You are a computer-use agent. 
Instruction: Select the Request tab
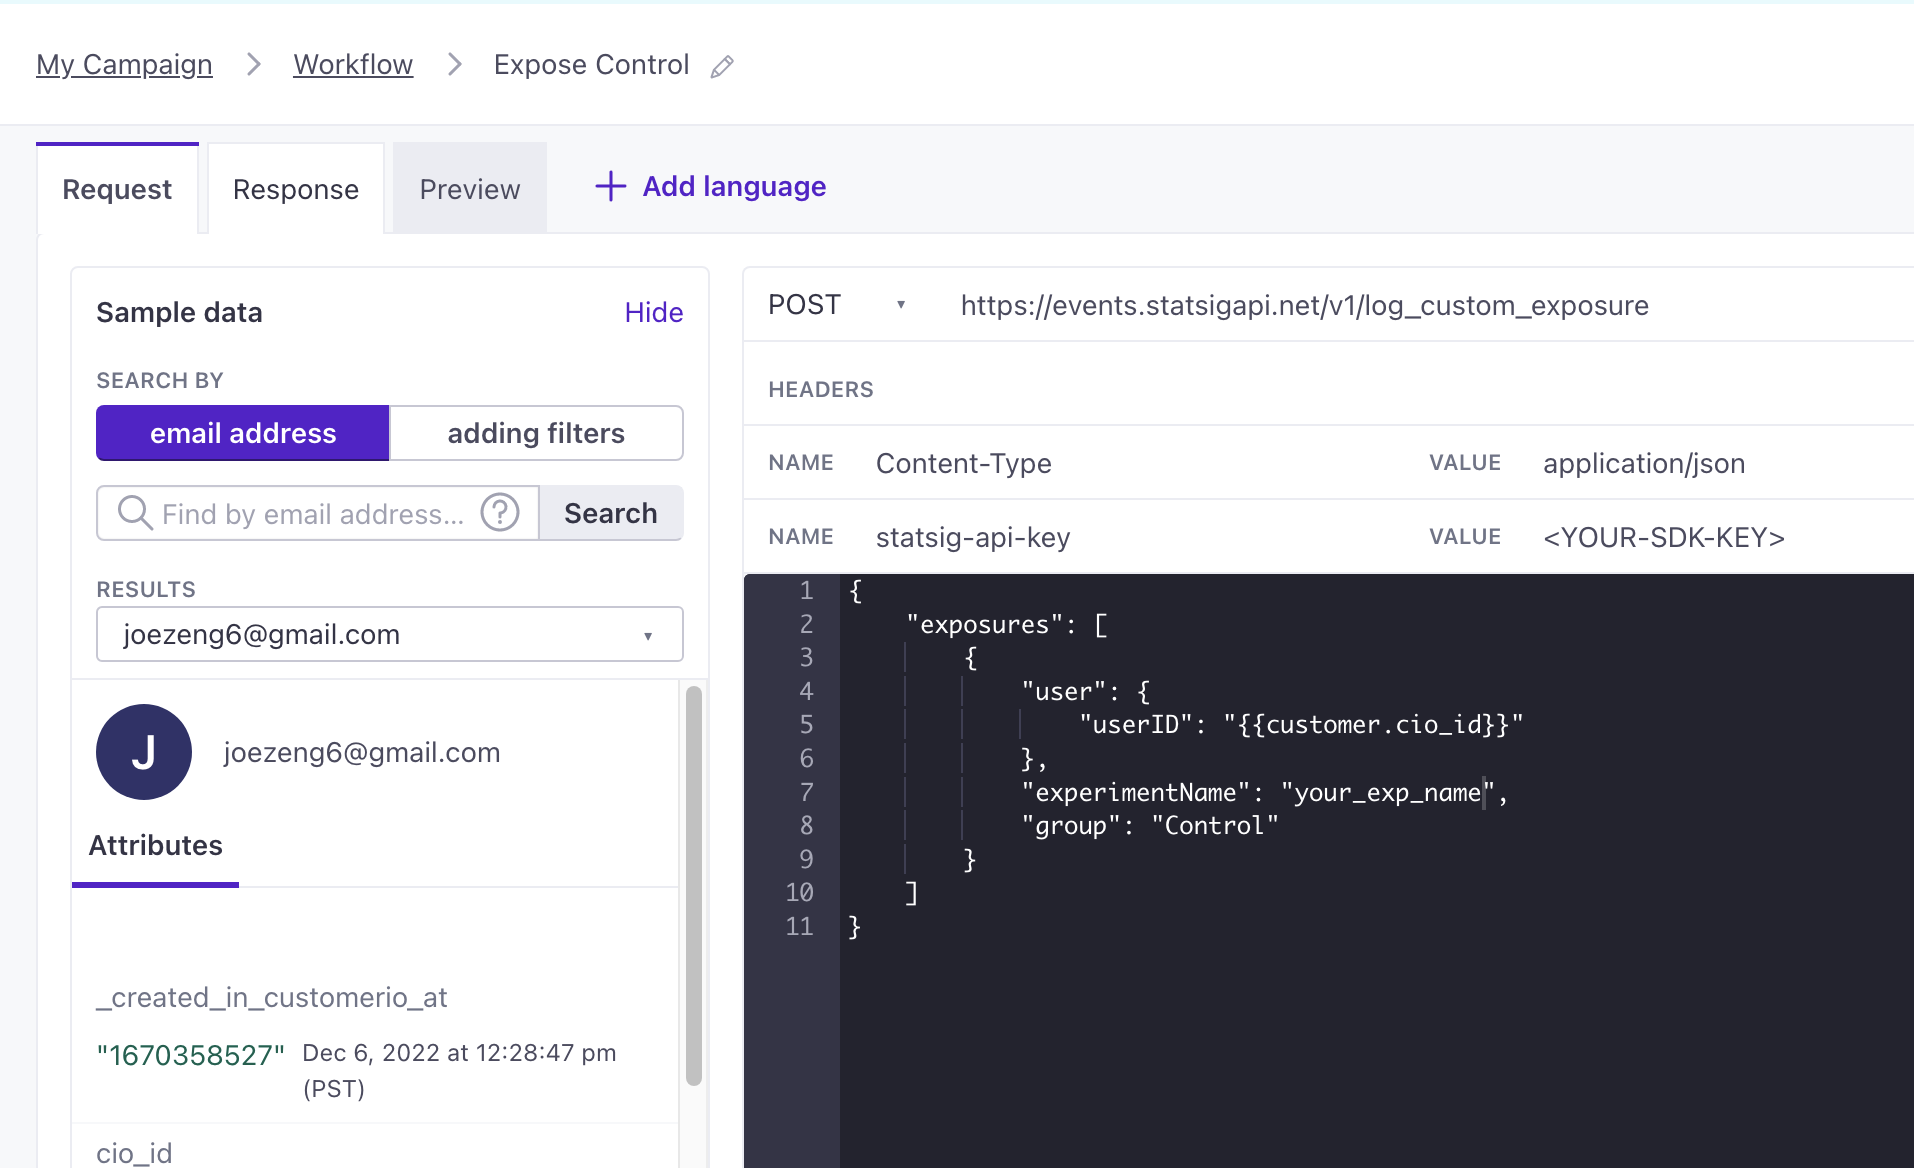pos(116,188)
